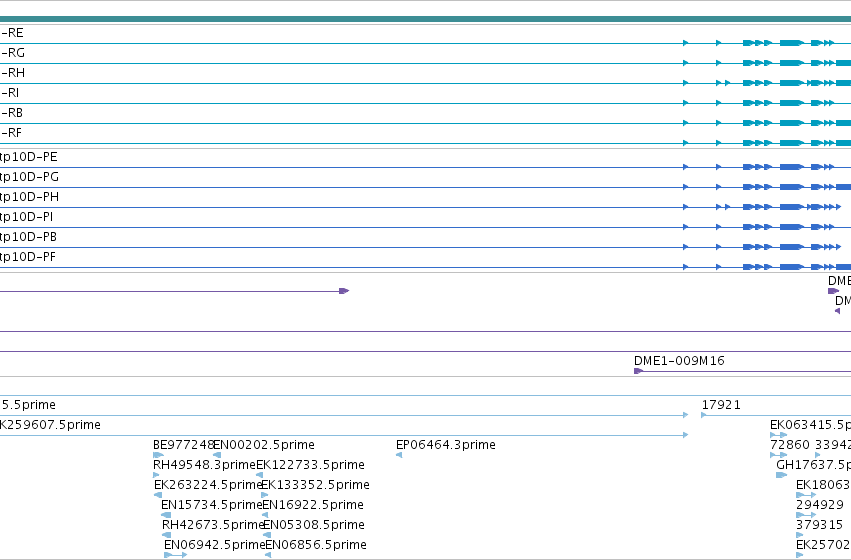
Task: Select EN05308.5prime EST label
Action: tap(314, 525)
